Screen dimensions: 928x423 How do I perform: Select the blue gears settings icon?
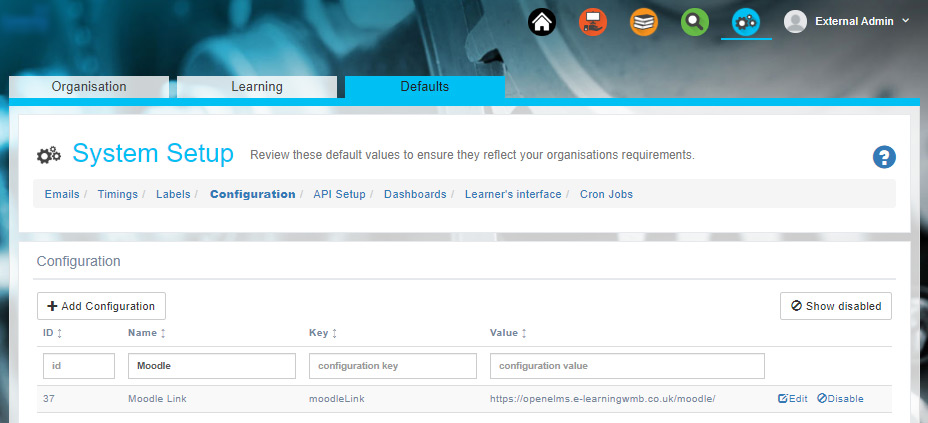tap(746, 22)
